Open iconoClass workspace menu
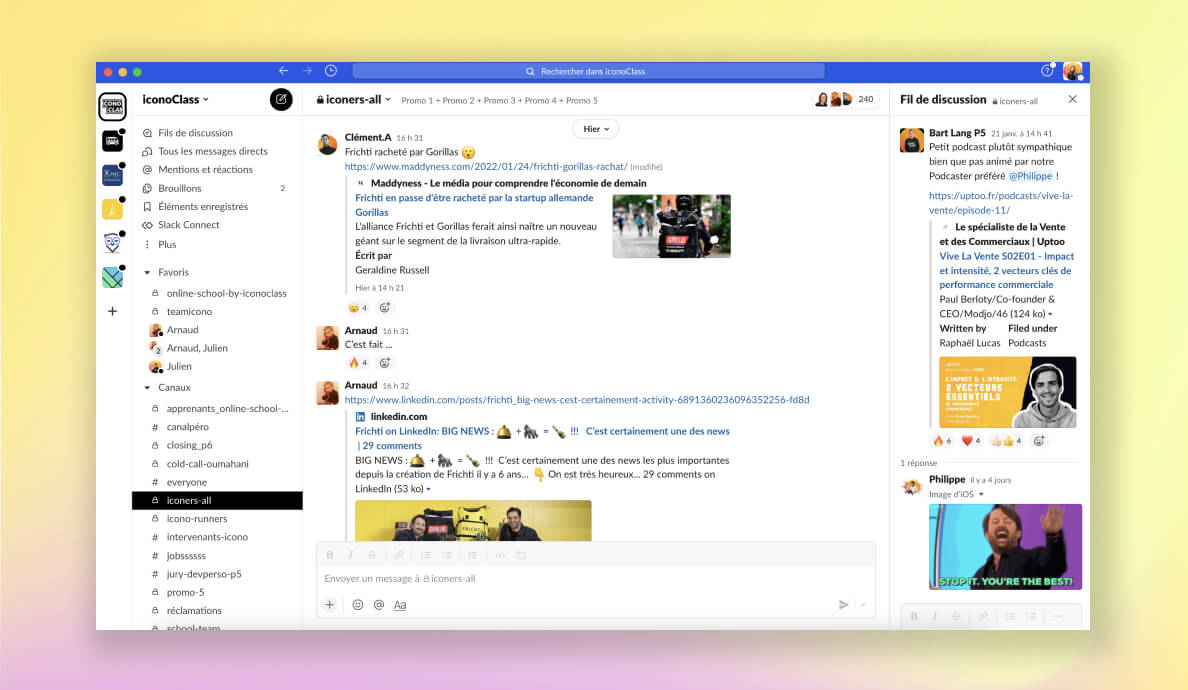The height and width of the screenshot is (690, 1188). tap(175, 99)
